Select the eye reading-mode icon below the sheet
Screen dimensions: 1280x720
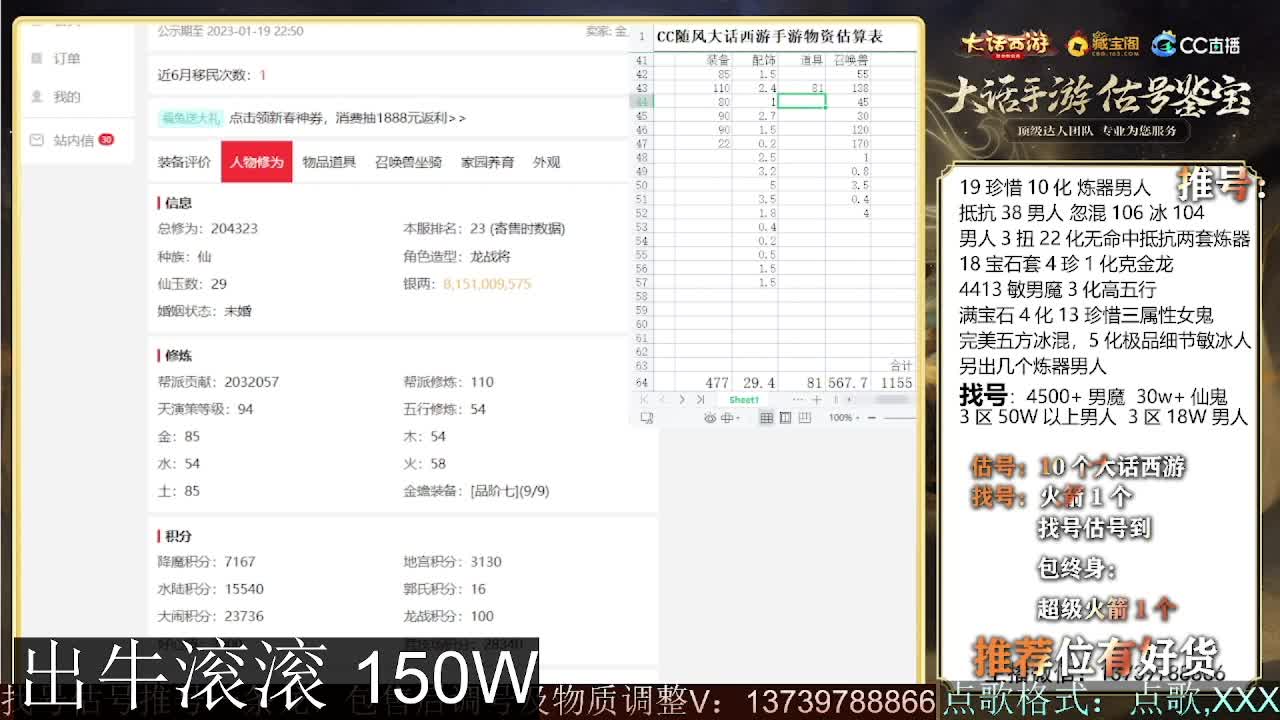pyautogui.click(x=711, y=419)
